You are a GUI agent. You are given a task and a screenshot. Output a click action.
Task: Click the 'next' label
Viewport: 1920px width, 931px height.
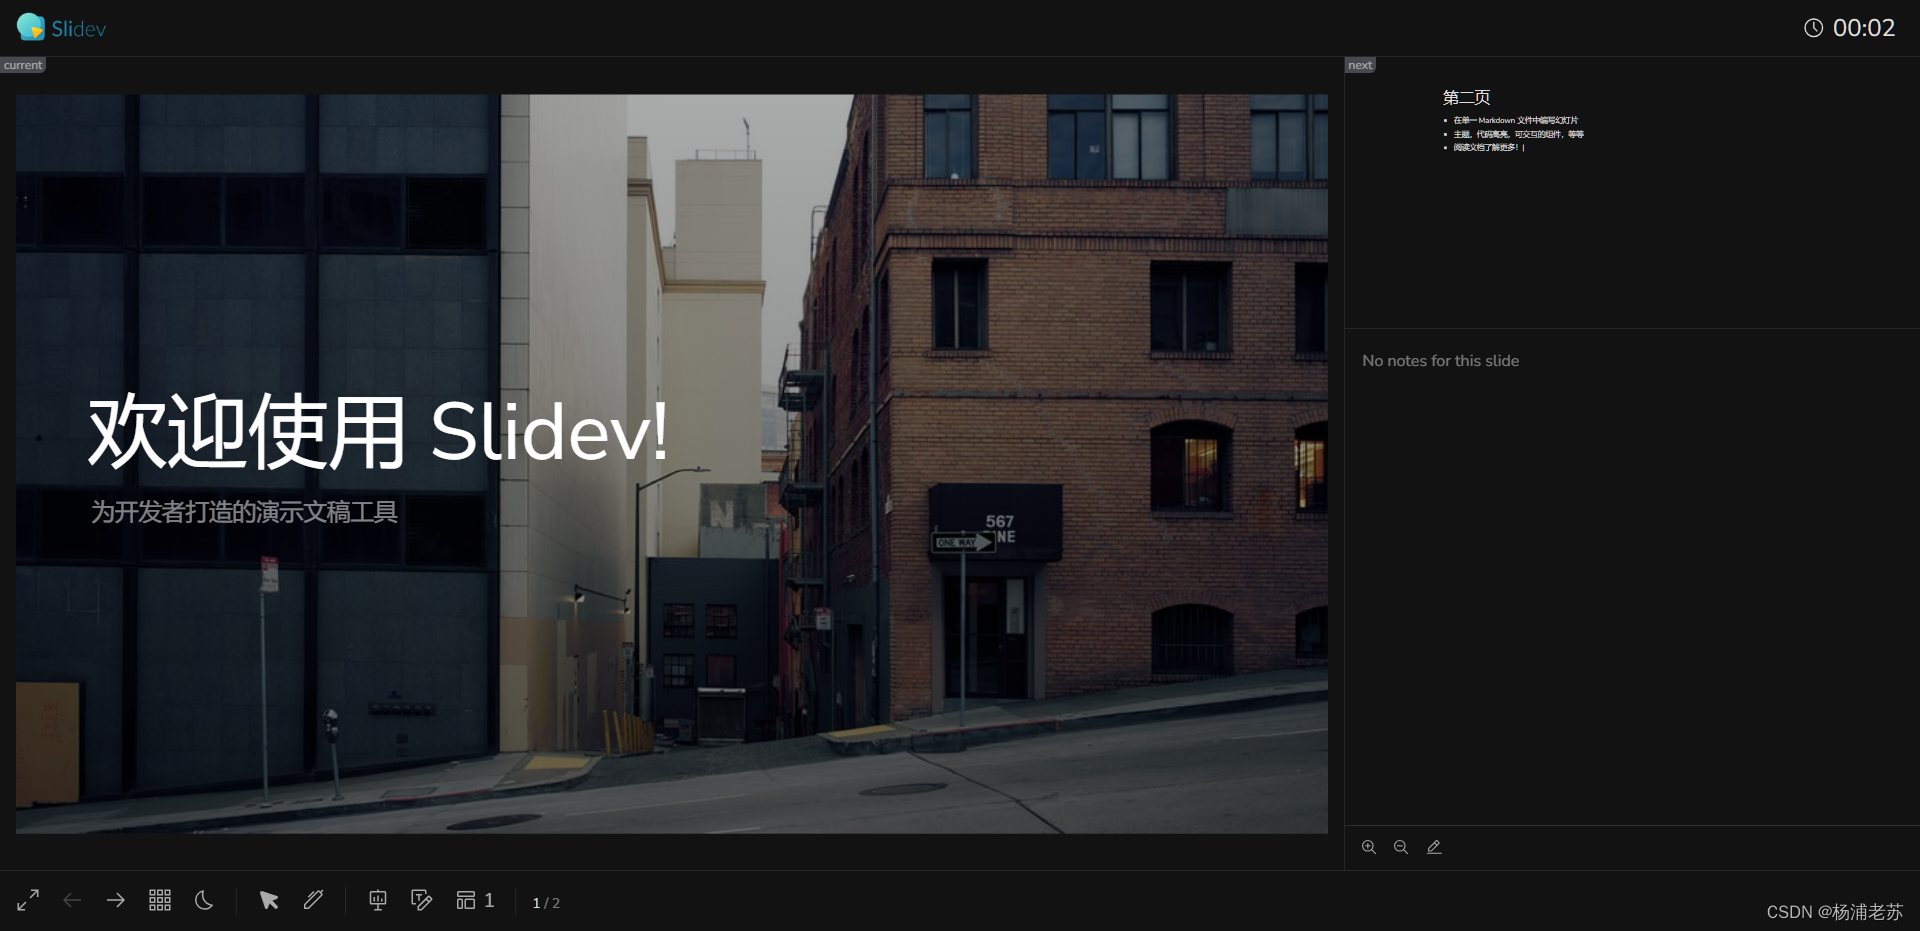(x=1360, y=65)
